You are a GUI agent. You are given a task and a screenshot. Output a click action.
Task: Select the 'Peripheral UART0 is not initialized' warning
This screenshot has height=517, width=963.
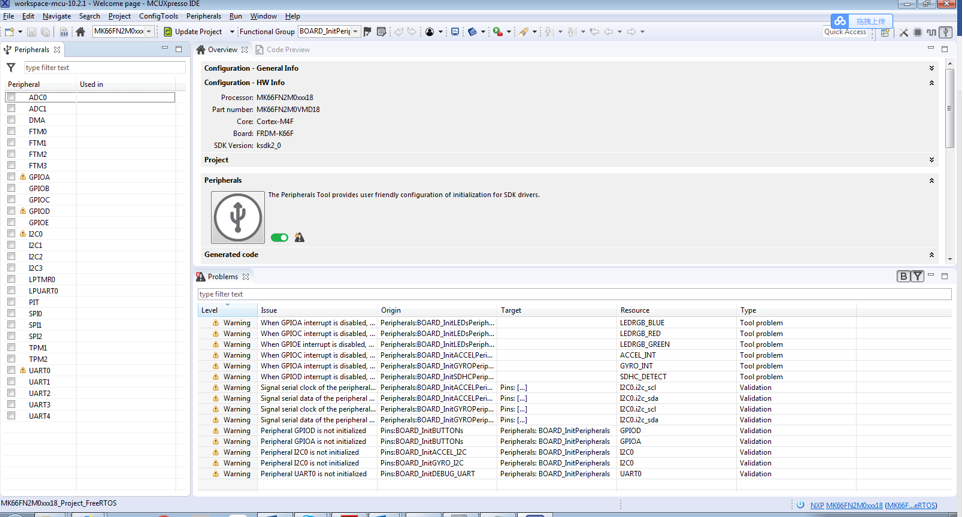coord(574,474)
